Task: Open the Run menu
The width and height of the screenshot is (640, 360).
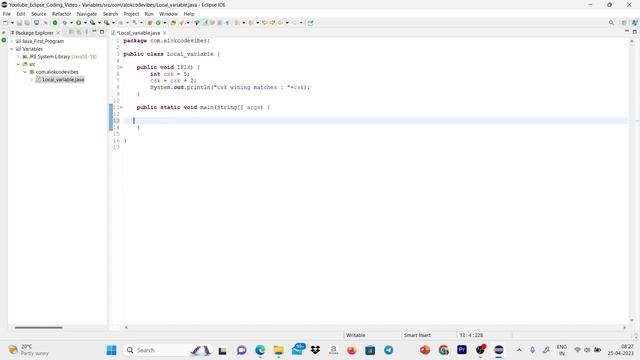Action: tap(149, 14)
